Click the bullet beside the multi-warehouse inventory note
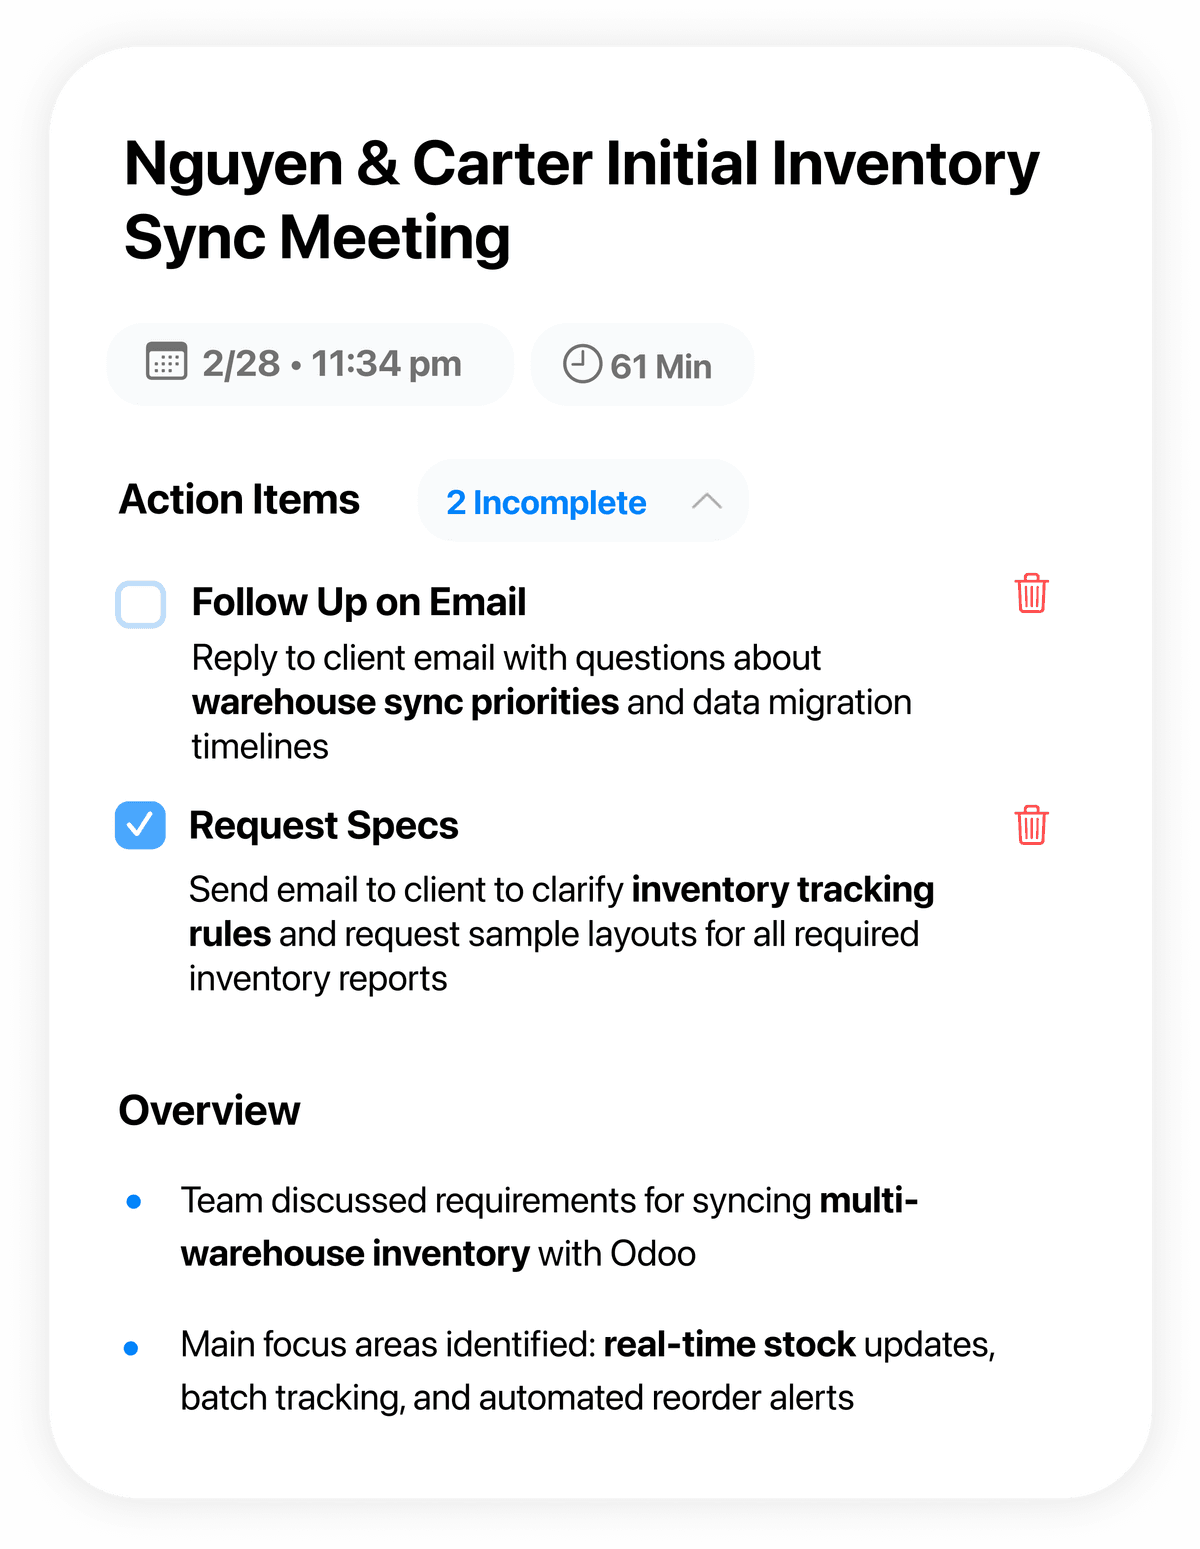 coord(133,1202)
